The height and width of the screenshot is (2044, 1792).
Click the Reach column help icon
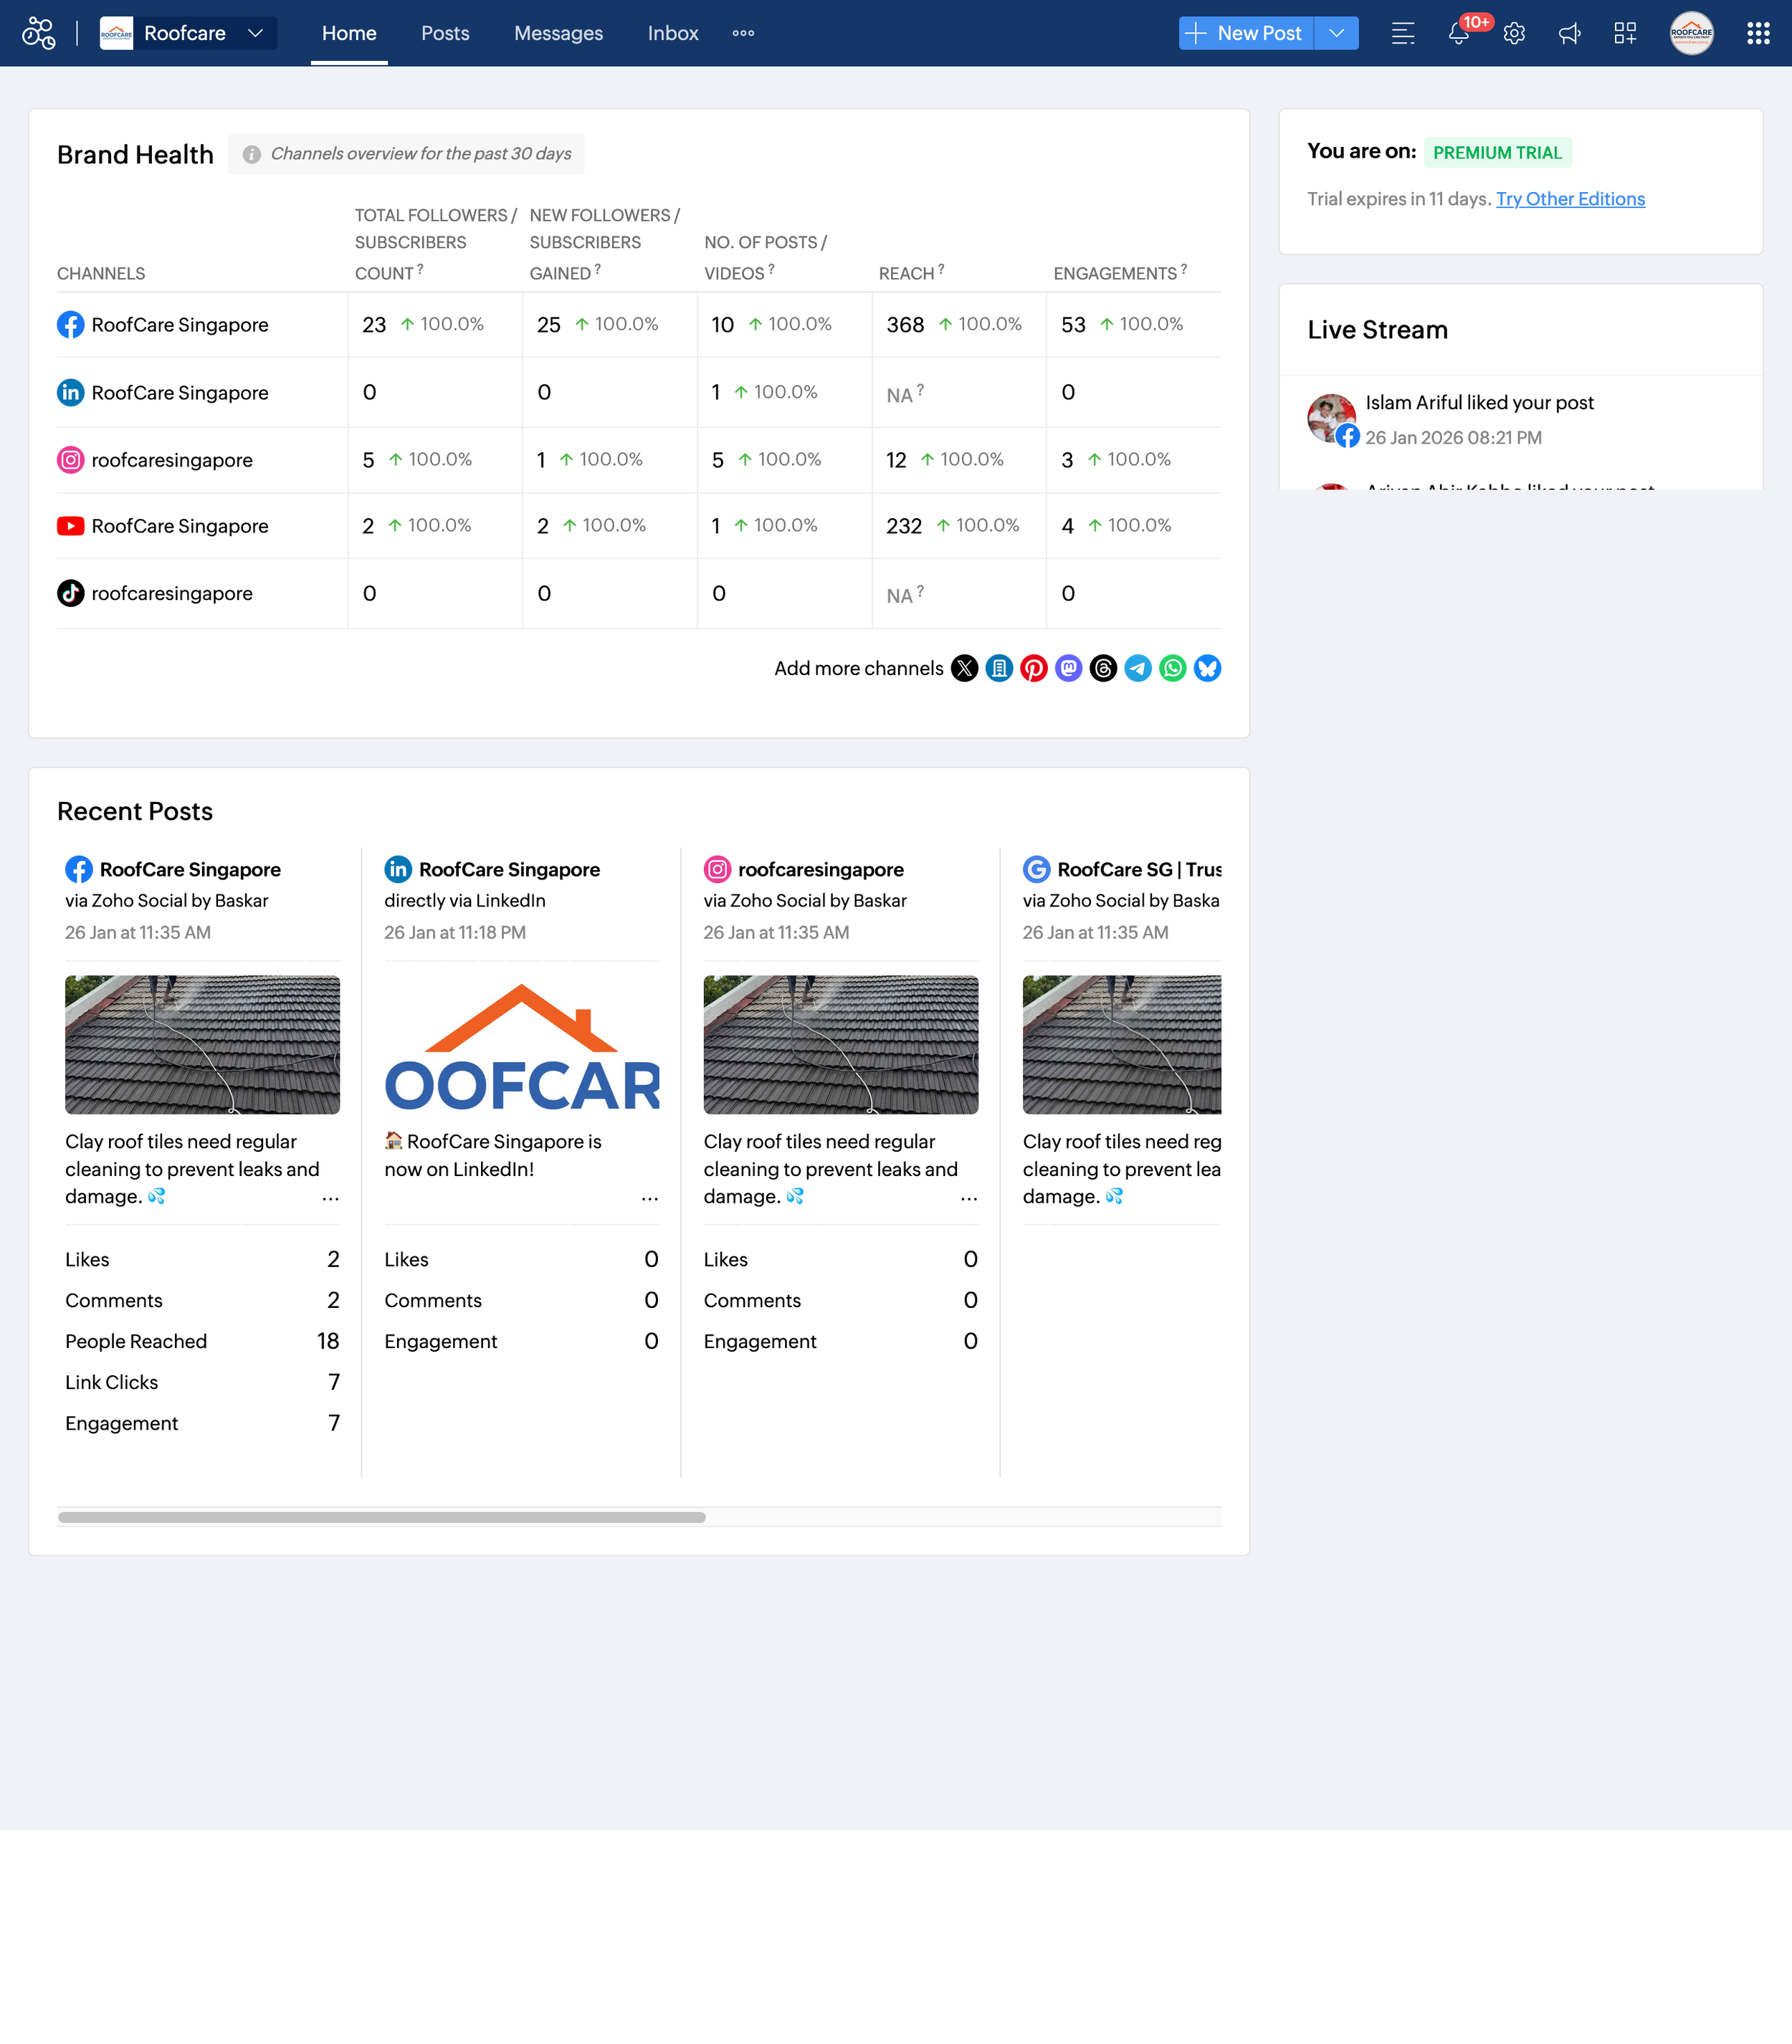[x=941, y=269]
